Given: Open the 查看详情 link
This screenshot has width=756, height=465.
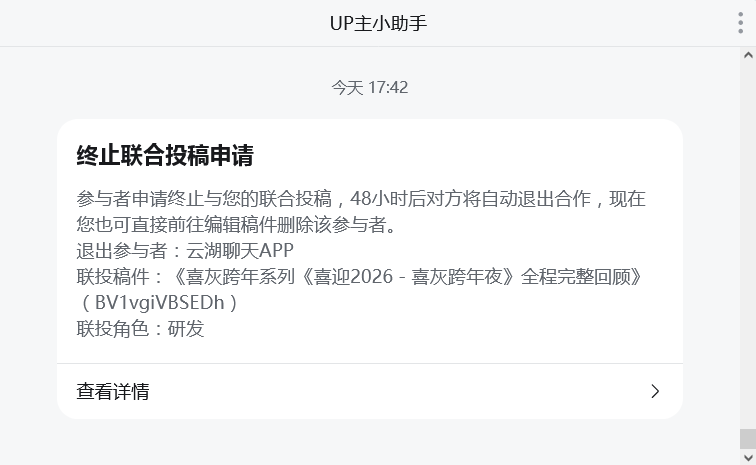Looking at the screenshot, I should click(370, 391).
